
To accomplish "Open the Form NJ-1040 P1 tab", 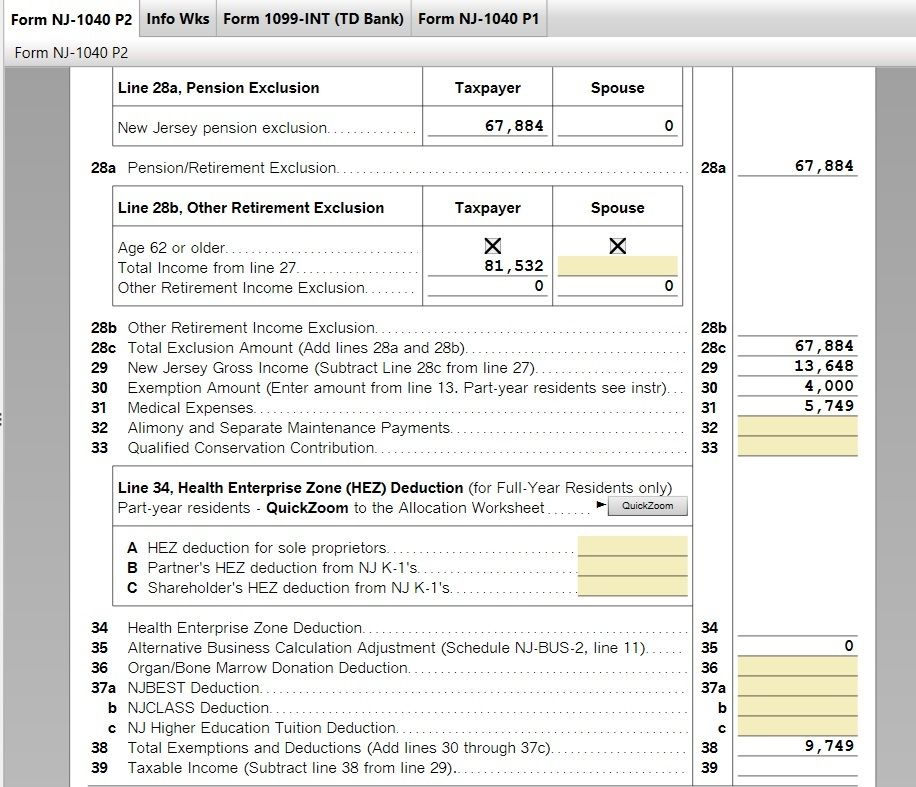I will [478, 19].
